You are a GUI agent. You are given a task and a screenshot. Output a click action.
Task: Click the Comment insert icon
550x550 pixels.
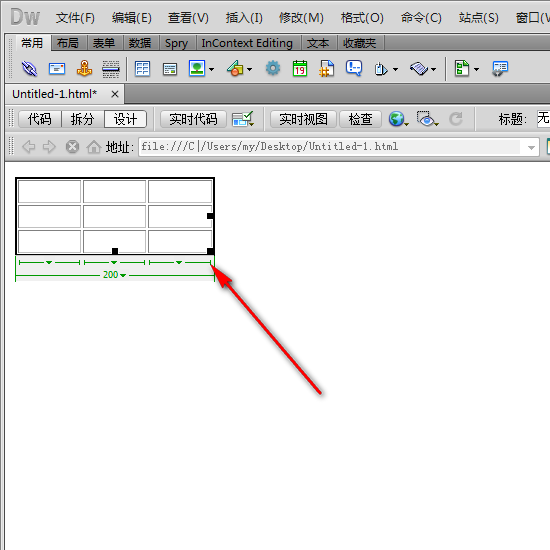tap(354, 68)
